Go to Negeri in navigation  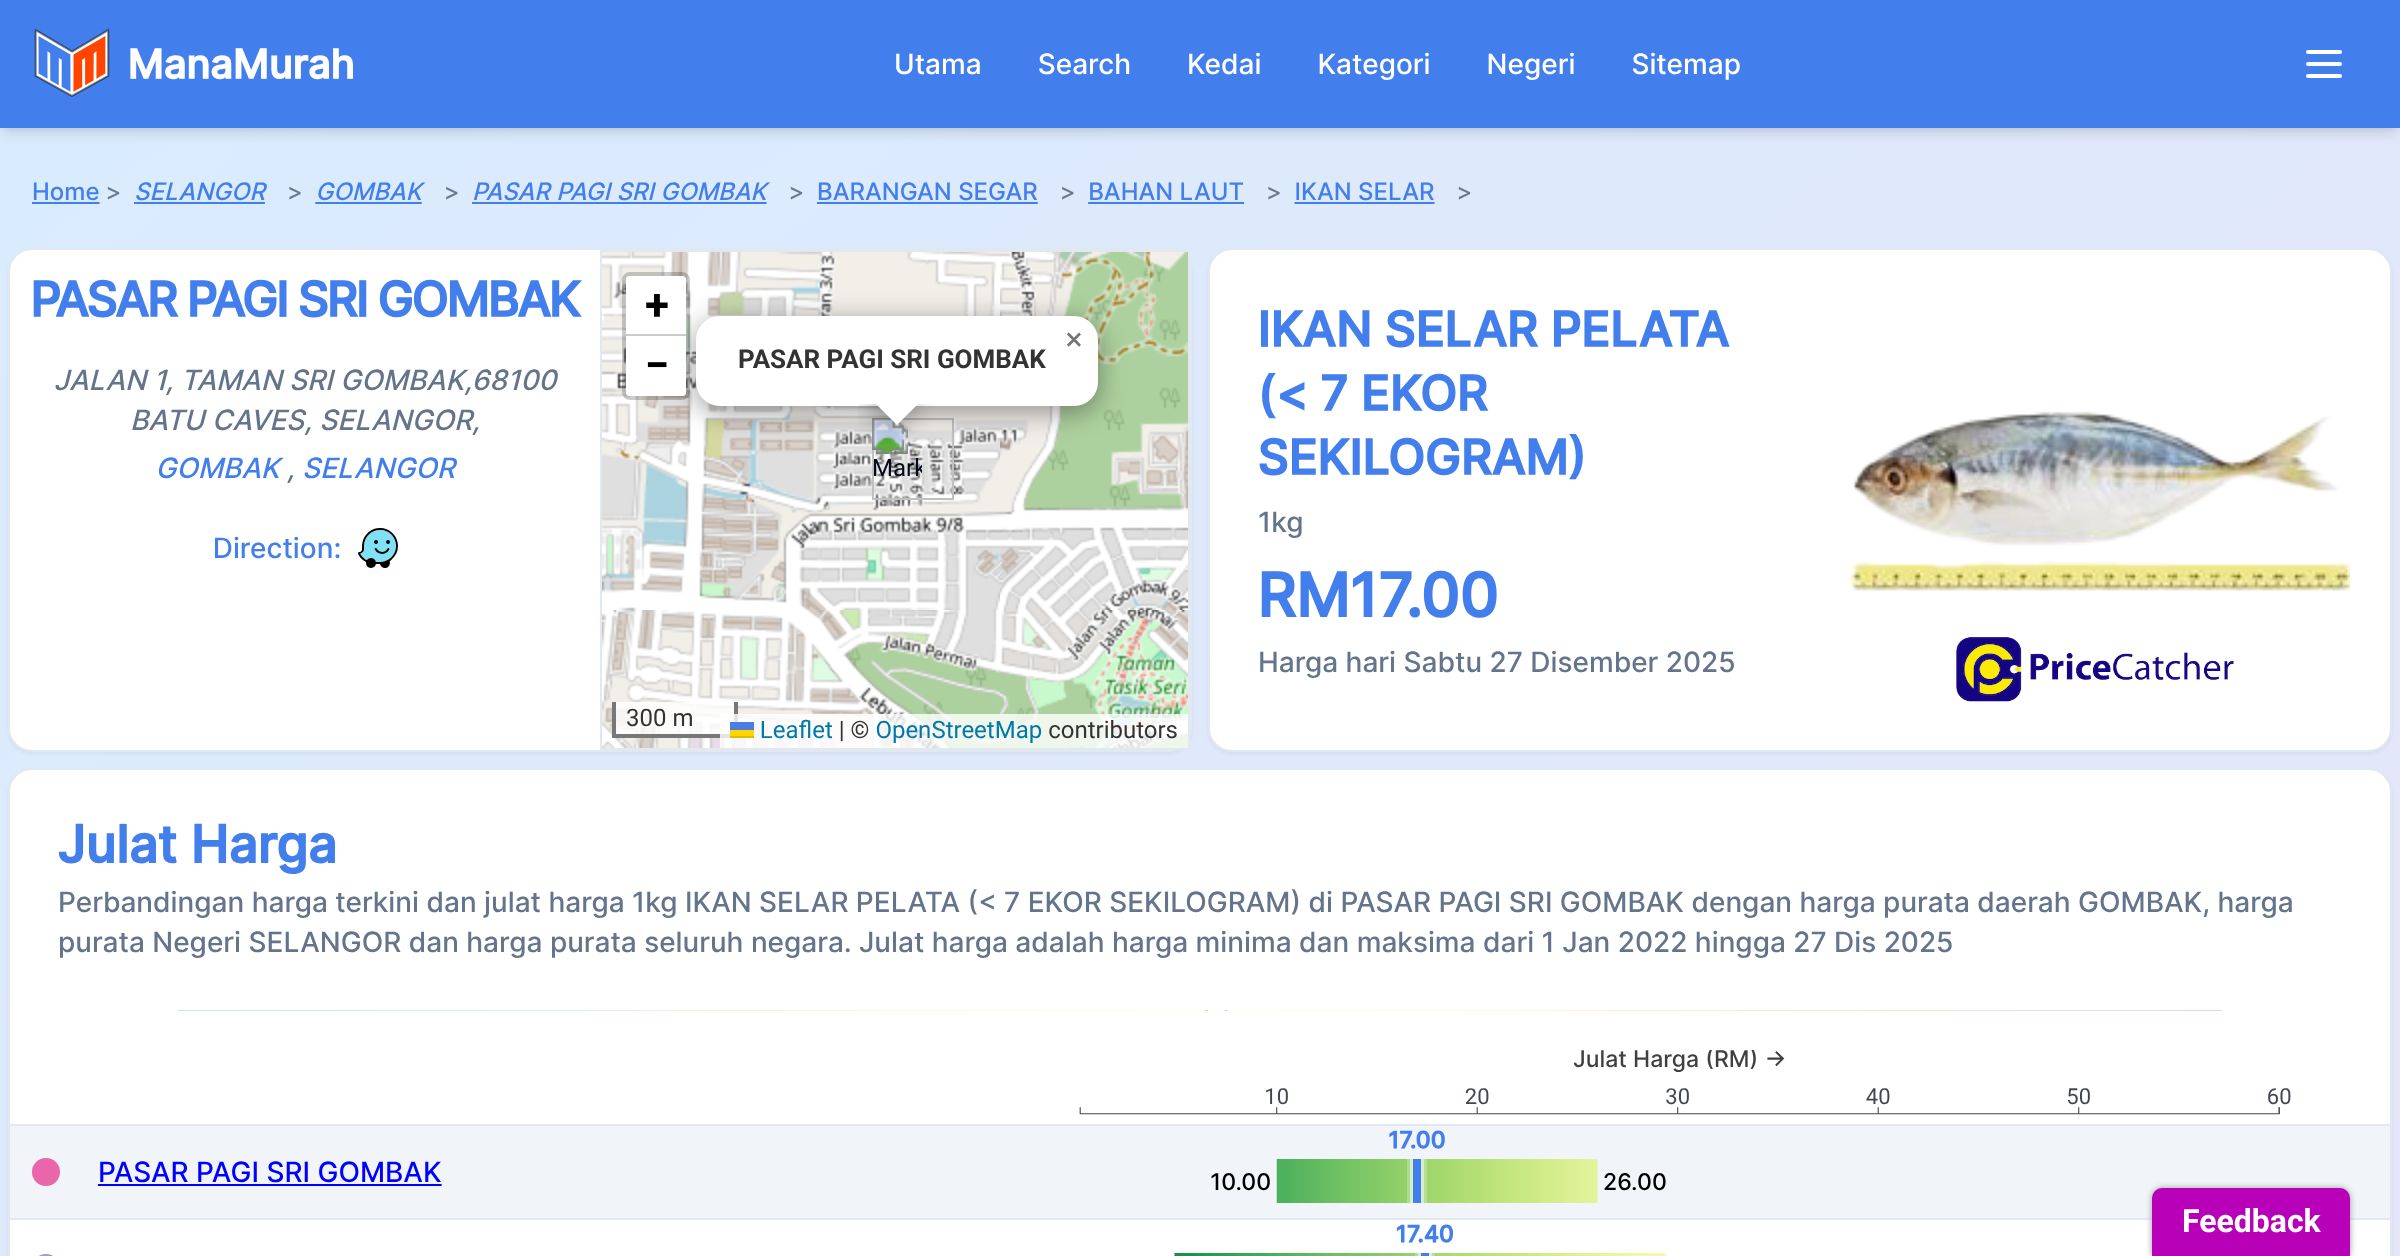[x=1530, y=64]
